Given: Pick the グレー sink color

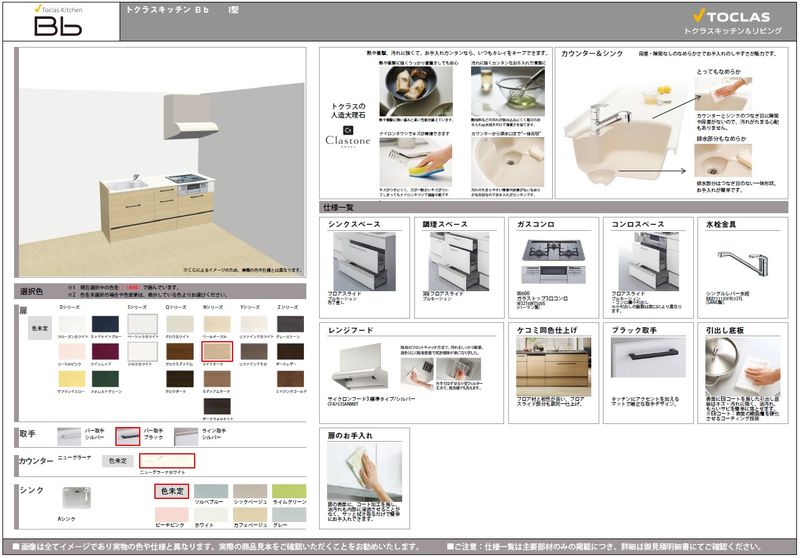Looking at the screenshot, I should (x=289, y=514).
